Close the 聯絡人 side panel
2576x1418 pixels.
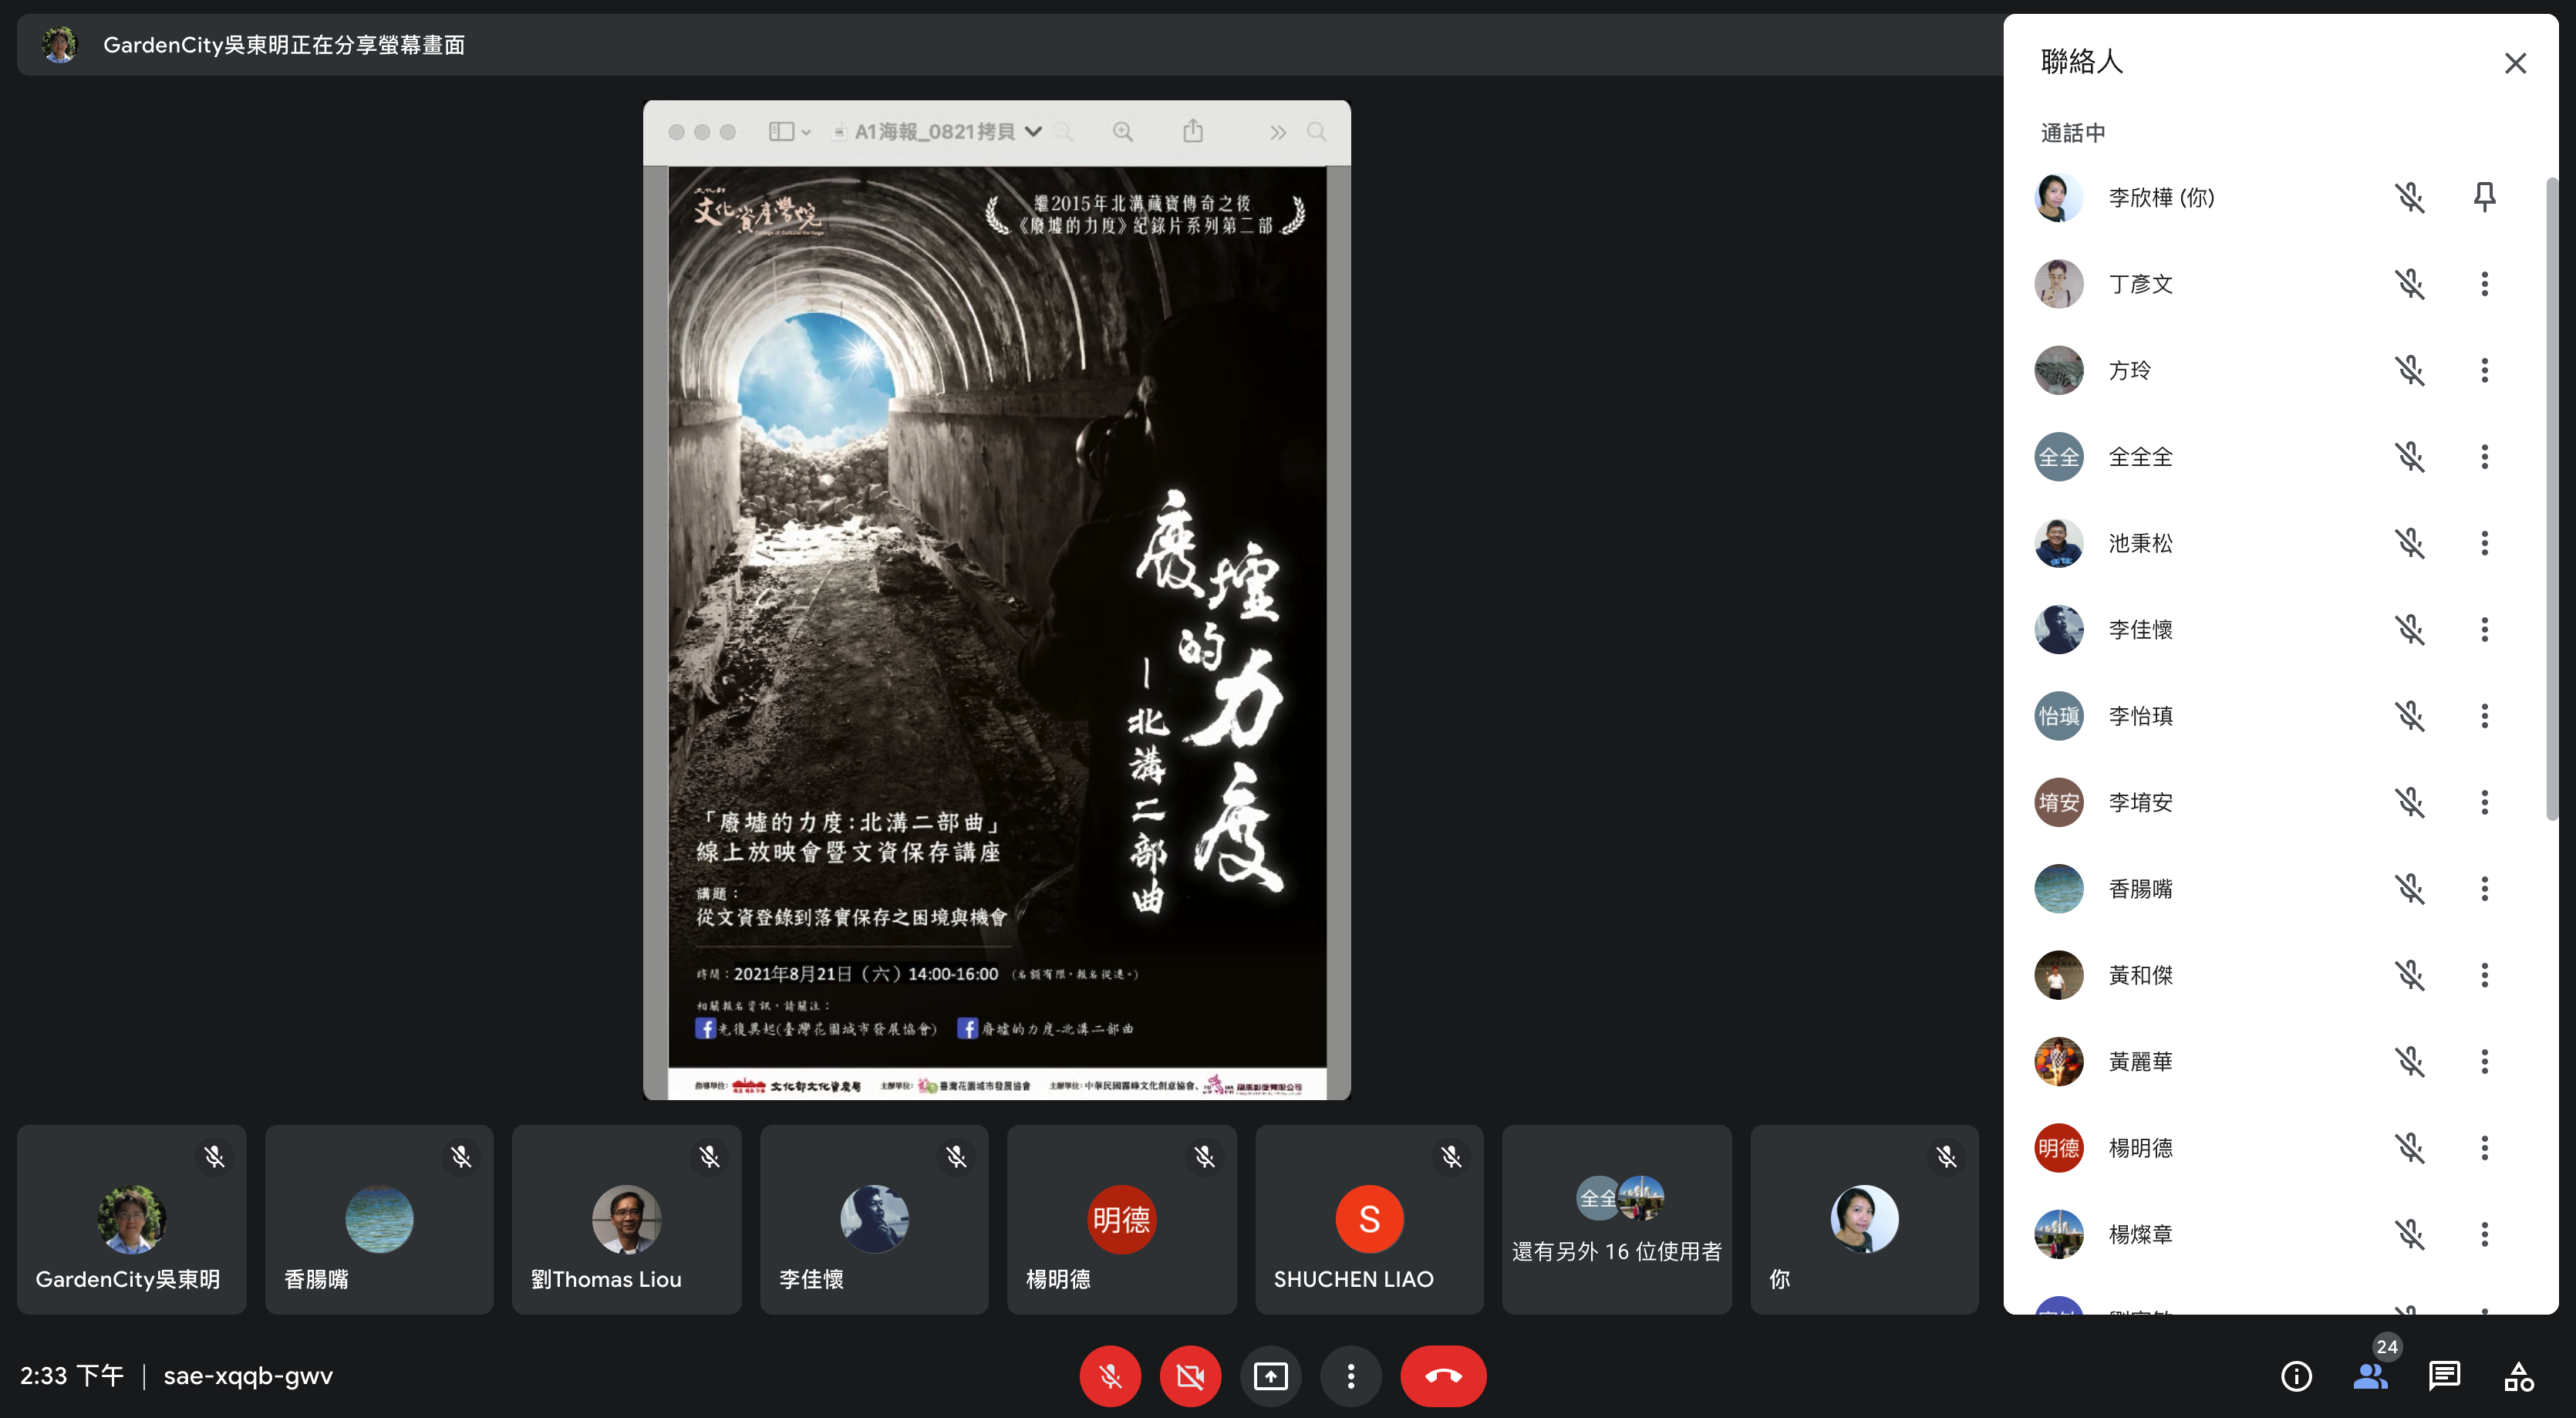coord(2515,63)
